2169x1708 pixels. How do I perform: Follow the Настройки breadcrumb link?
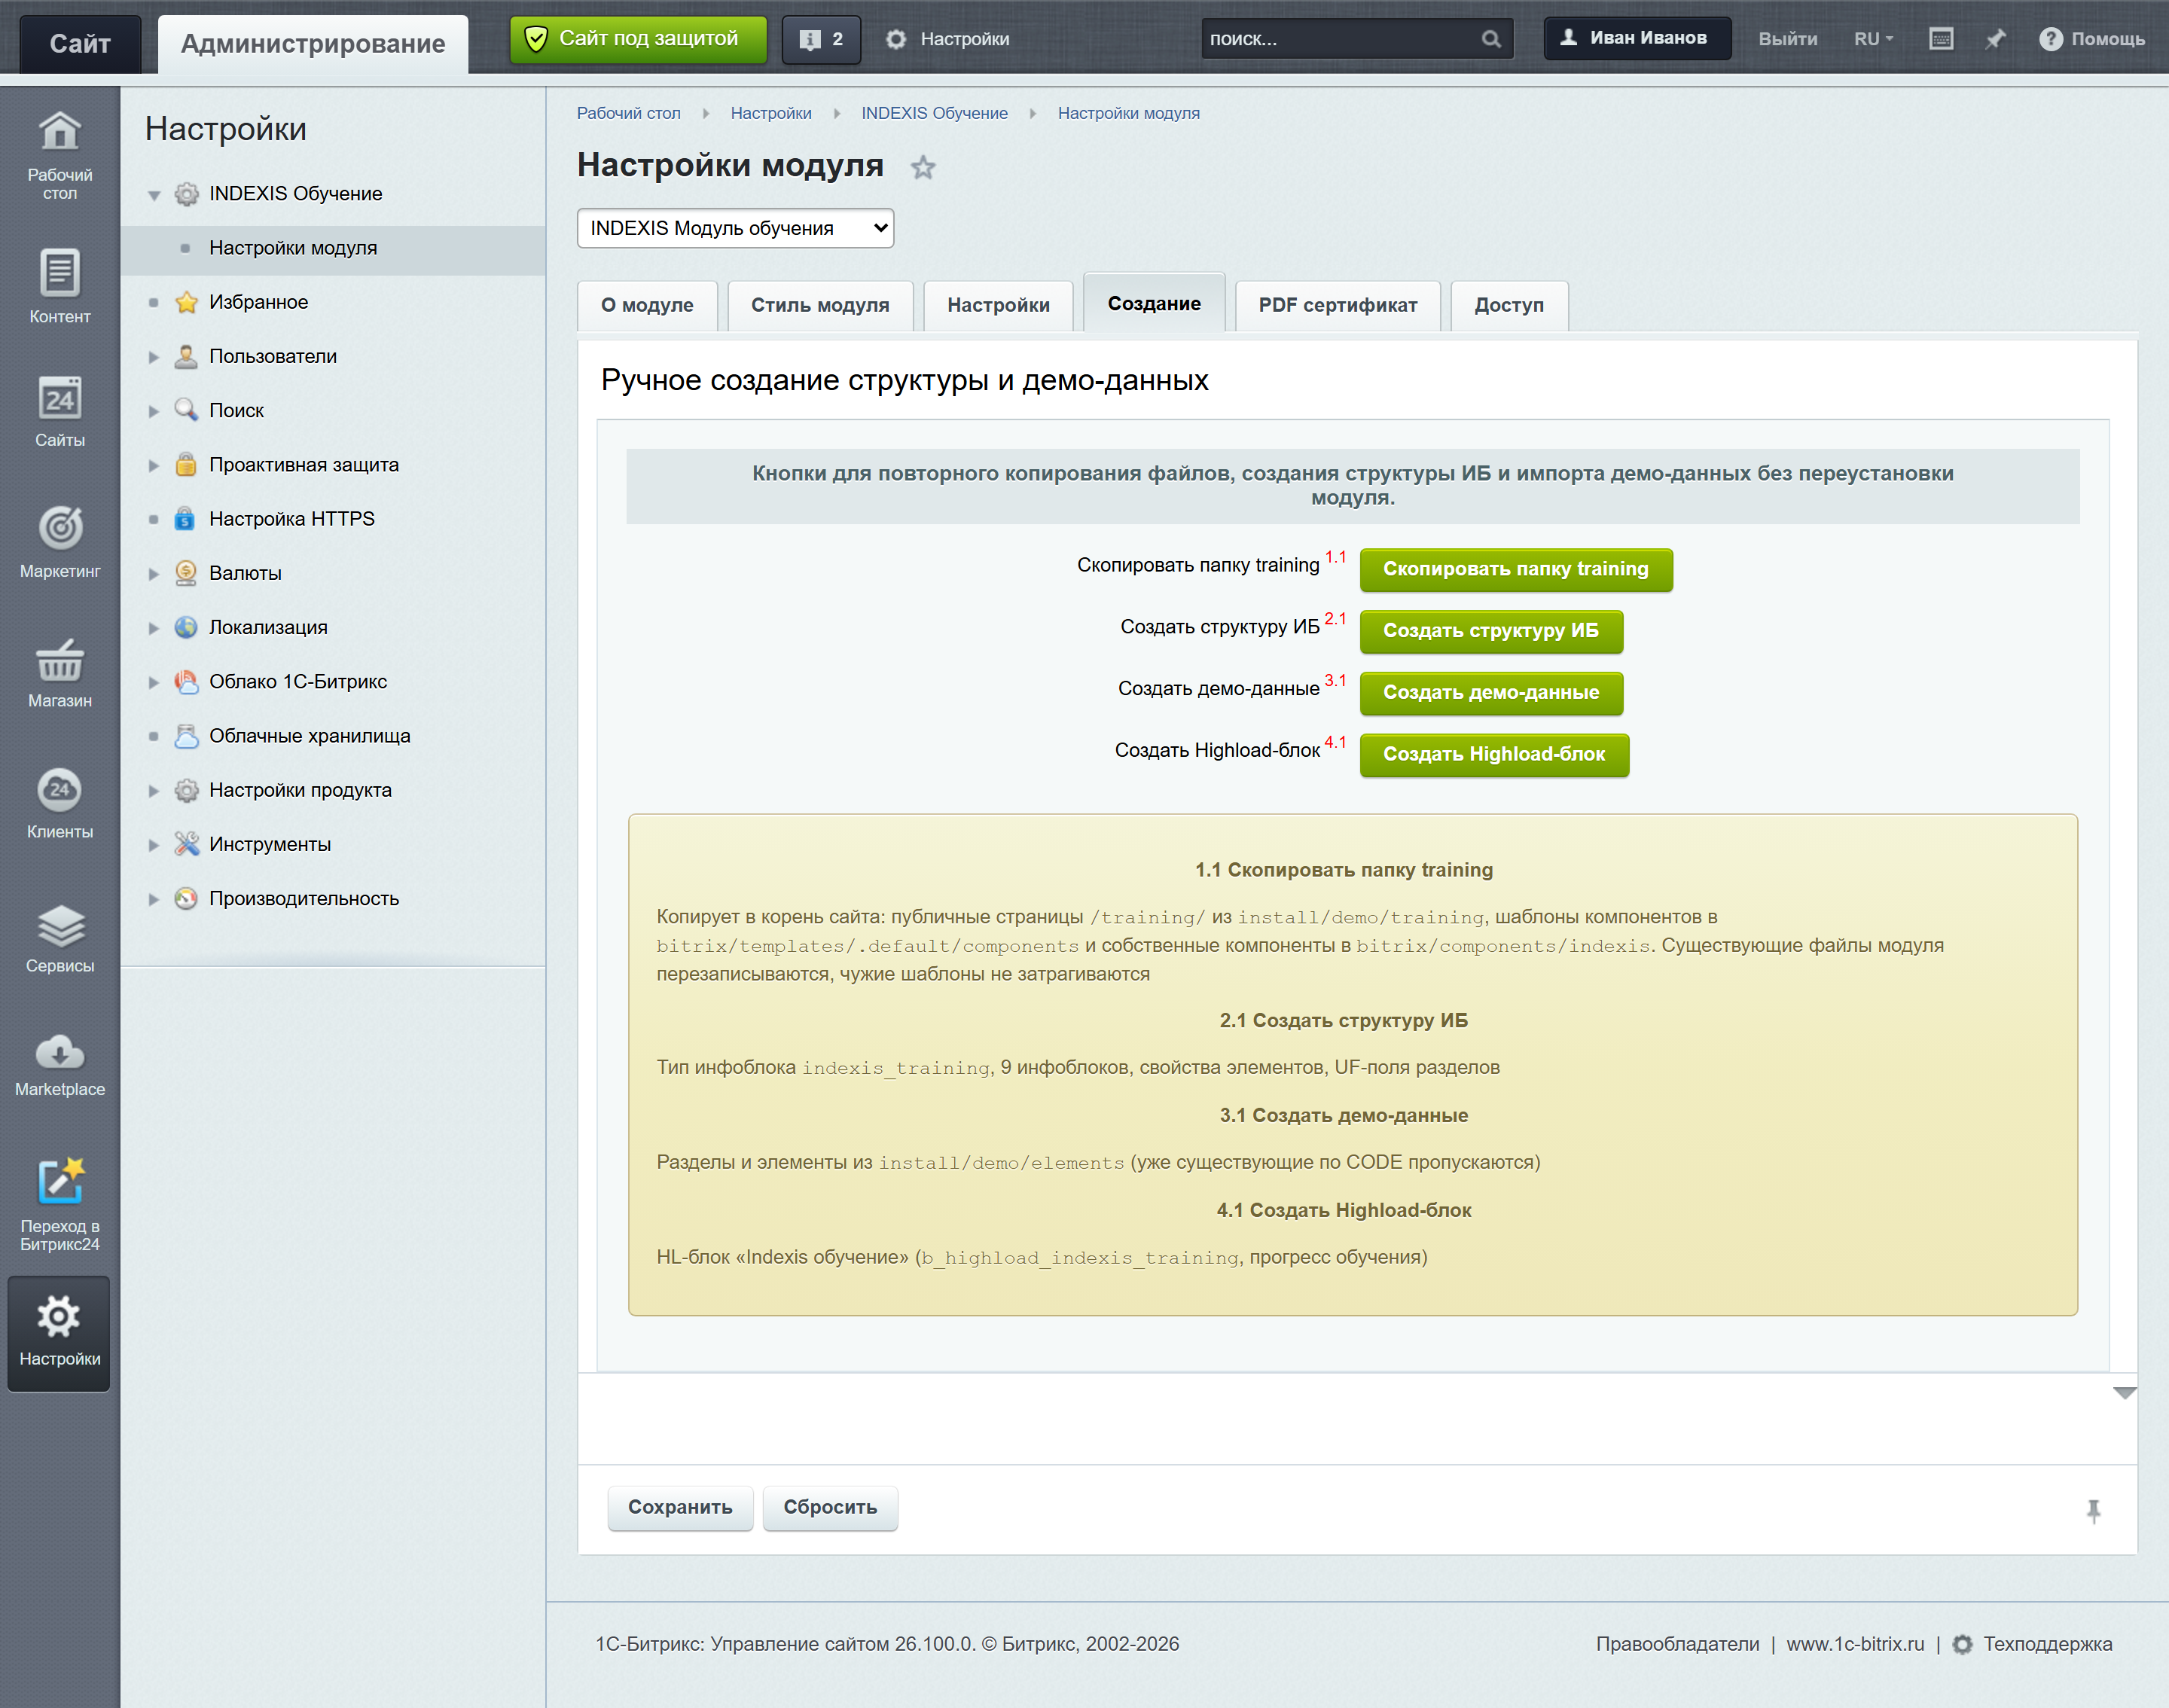pos(771,113)
